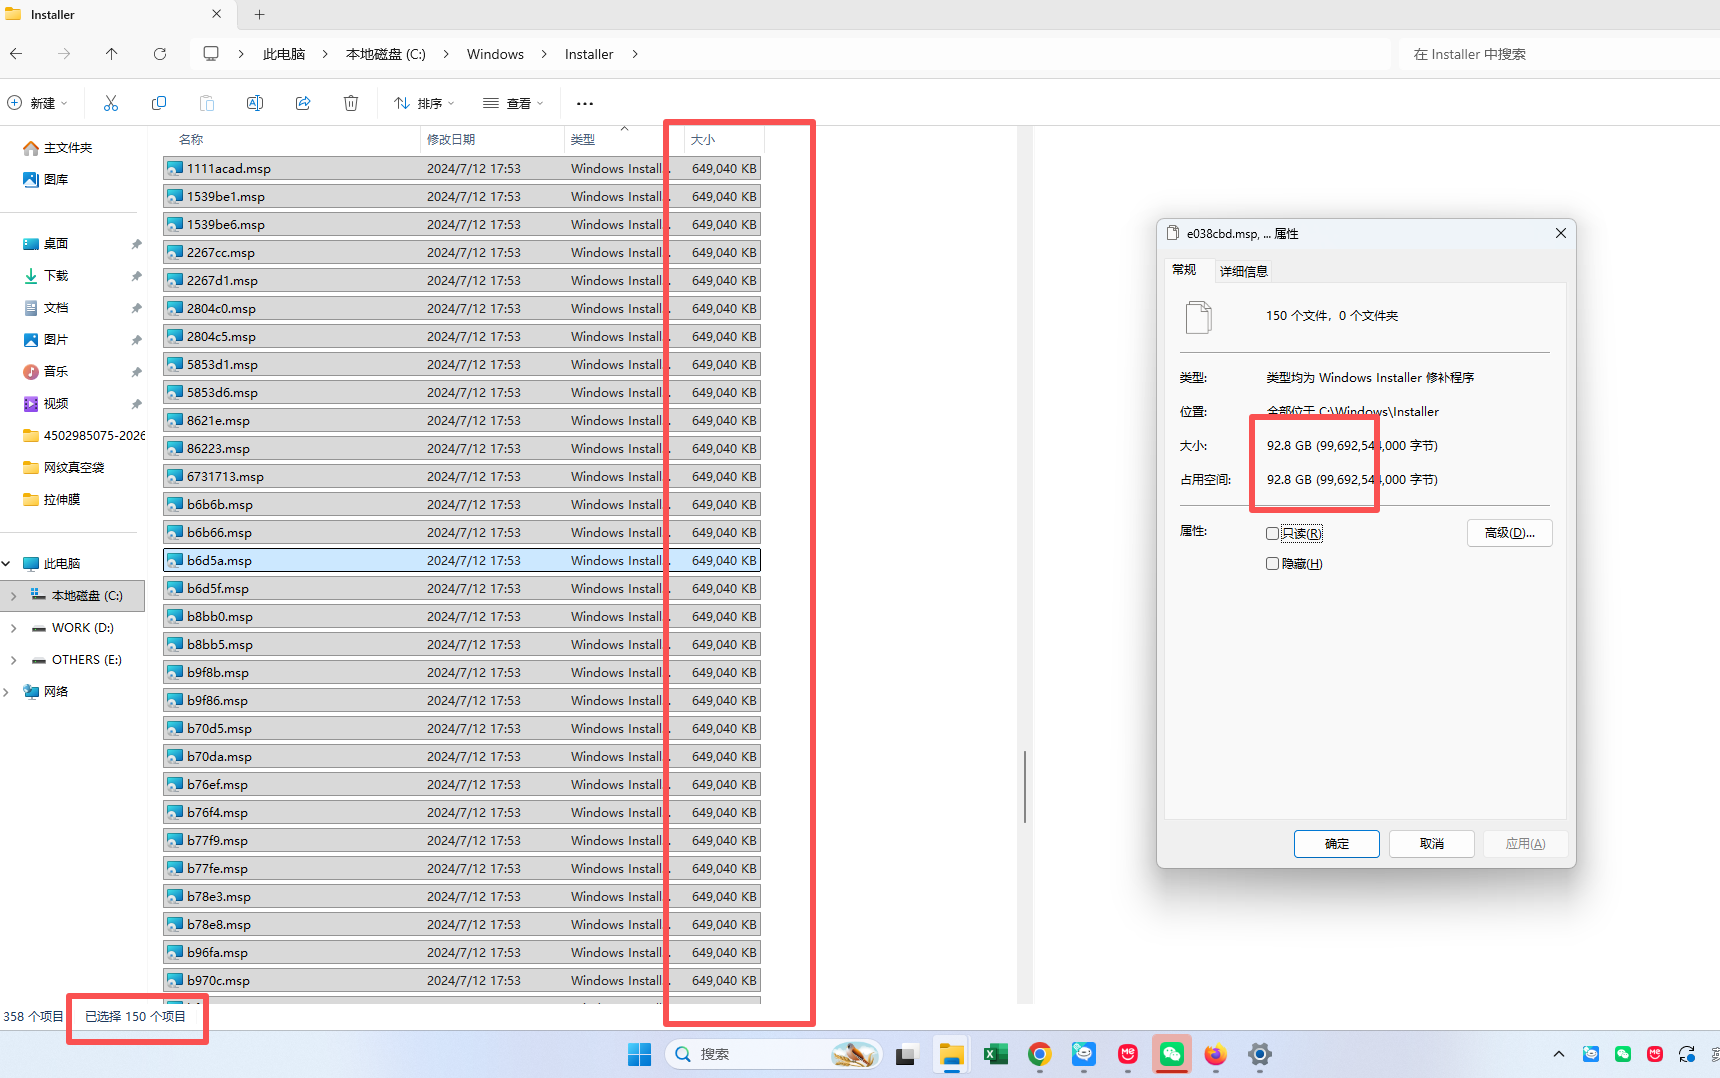Click the 在 Installer 中搜索 search box
The width and height of the screenshot is (1720, 1078).
[x=1560, y=54]
